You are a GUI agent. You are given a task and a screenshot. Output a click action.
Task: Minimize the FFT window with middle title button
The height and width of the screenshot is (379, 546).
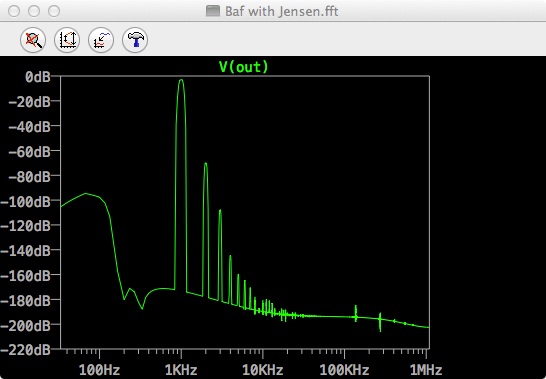tap(34, 11)
